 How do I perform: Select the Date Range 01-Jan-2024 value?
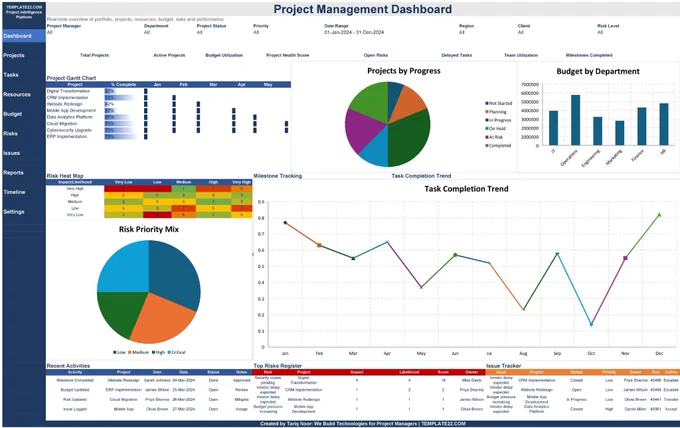point(354,32)
